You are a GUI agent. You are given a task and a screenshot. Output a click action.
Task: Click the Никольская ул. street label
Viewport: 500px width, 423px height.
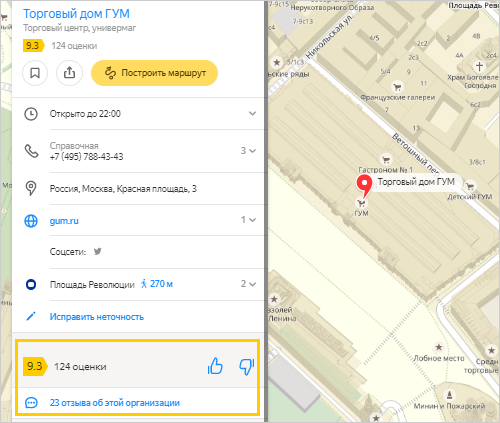pyautogui.click(x=330, y=36)
